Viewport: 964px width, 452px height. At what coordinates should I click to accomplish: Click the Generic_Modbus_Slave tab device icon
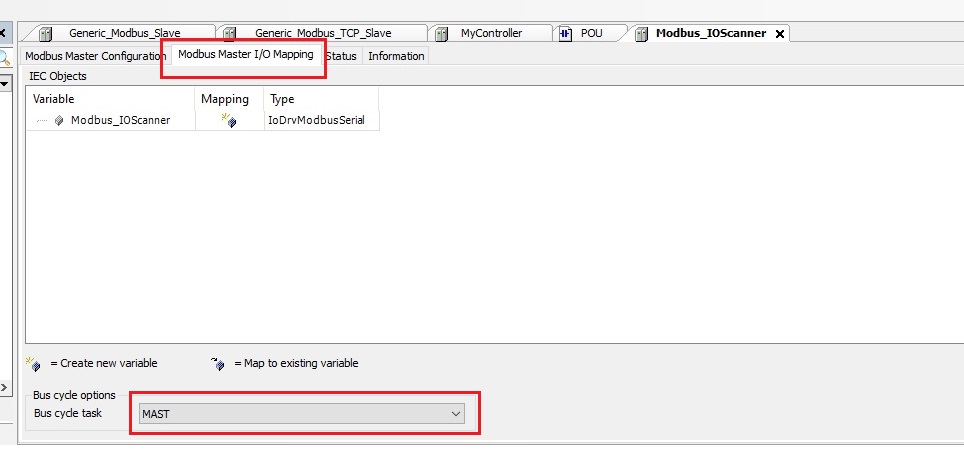tap(45, 33)
